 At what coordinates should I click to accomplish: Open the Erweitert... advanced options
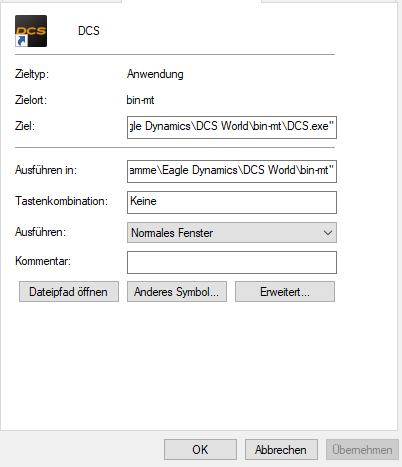[285, 292]
